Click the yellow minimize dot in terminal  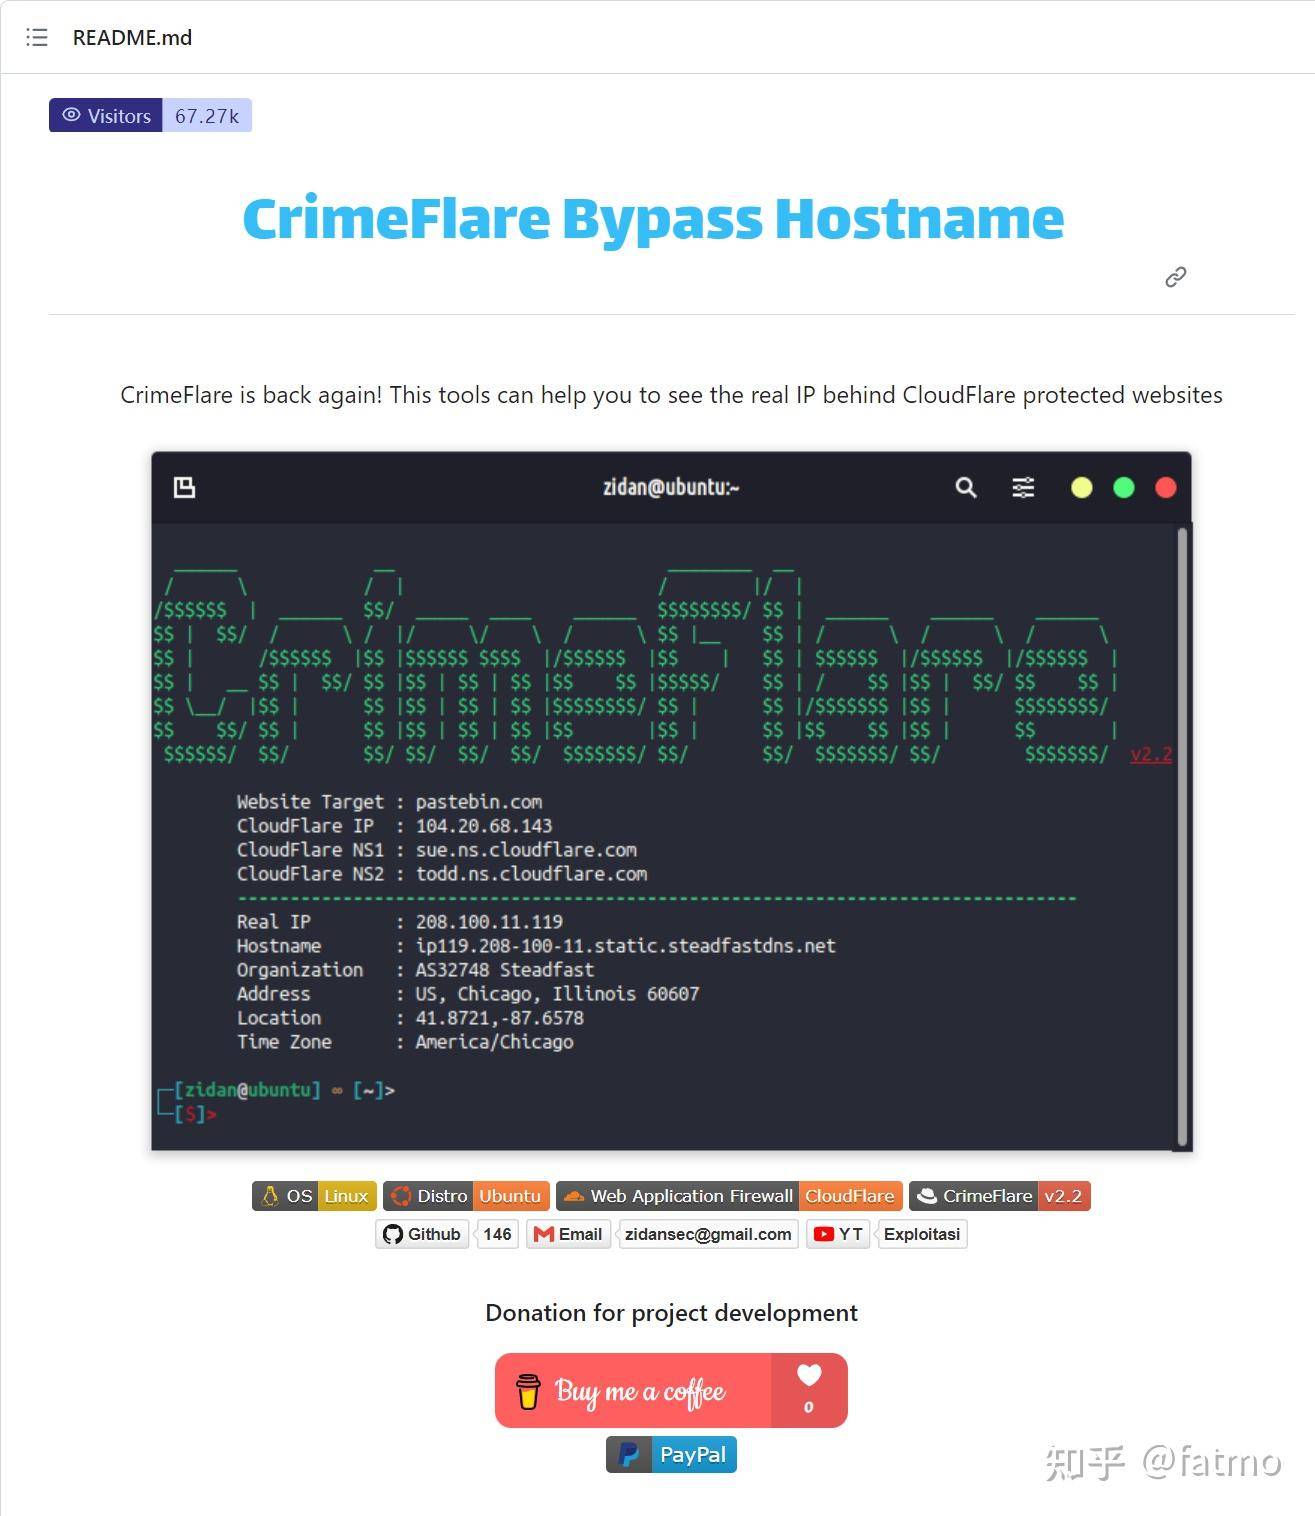1082,487
